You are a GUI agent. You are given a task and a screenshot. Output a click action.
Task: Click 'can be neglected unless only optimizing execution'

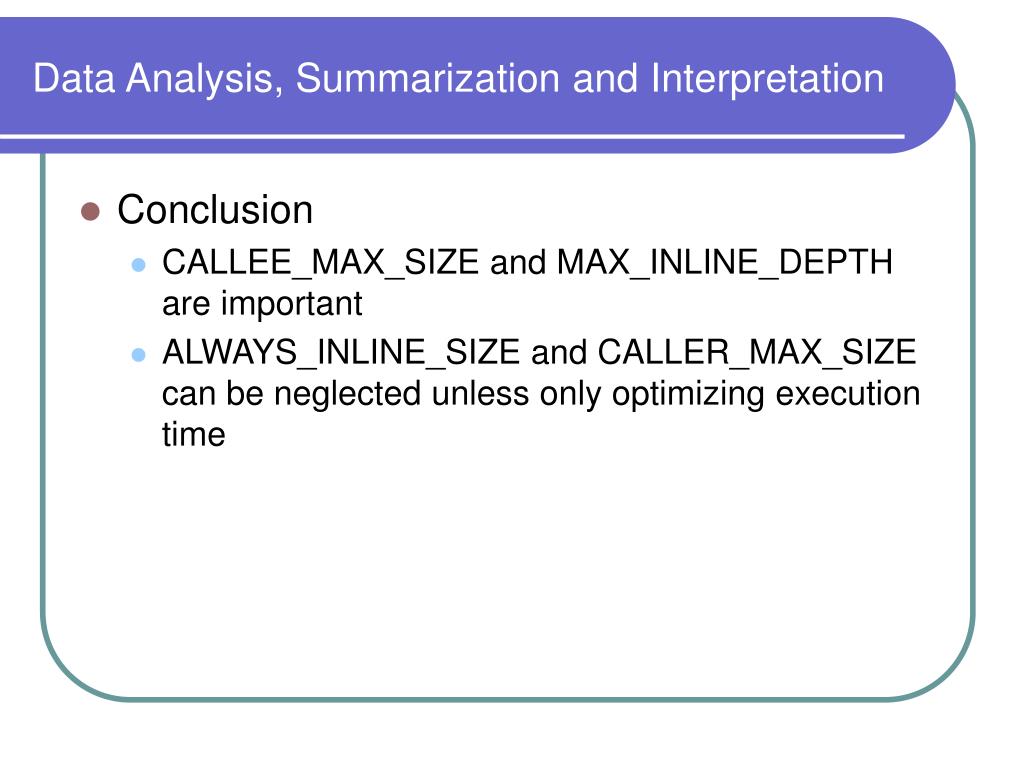point(541,394)
